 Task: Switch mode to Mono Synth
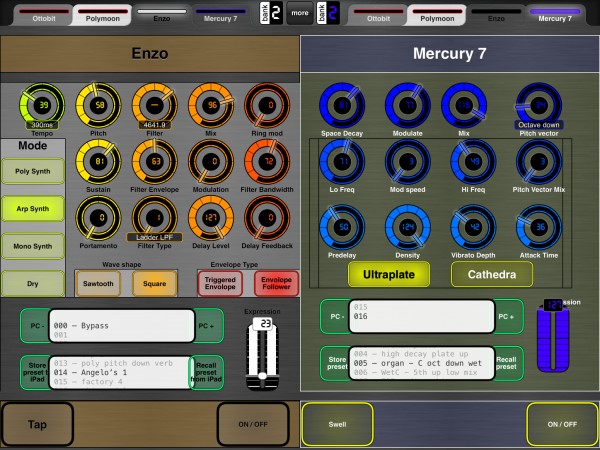click(x=33, y=246)
